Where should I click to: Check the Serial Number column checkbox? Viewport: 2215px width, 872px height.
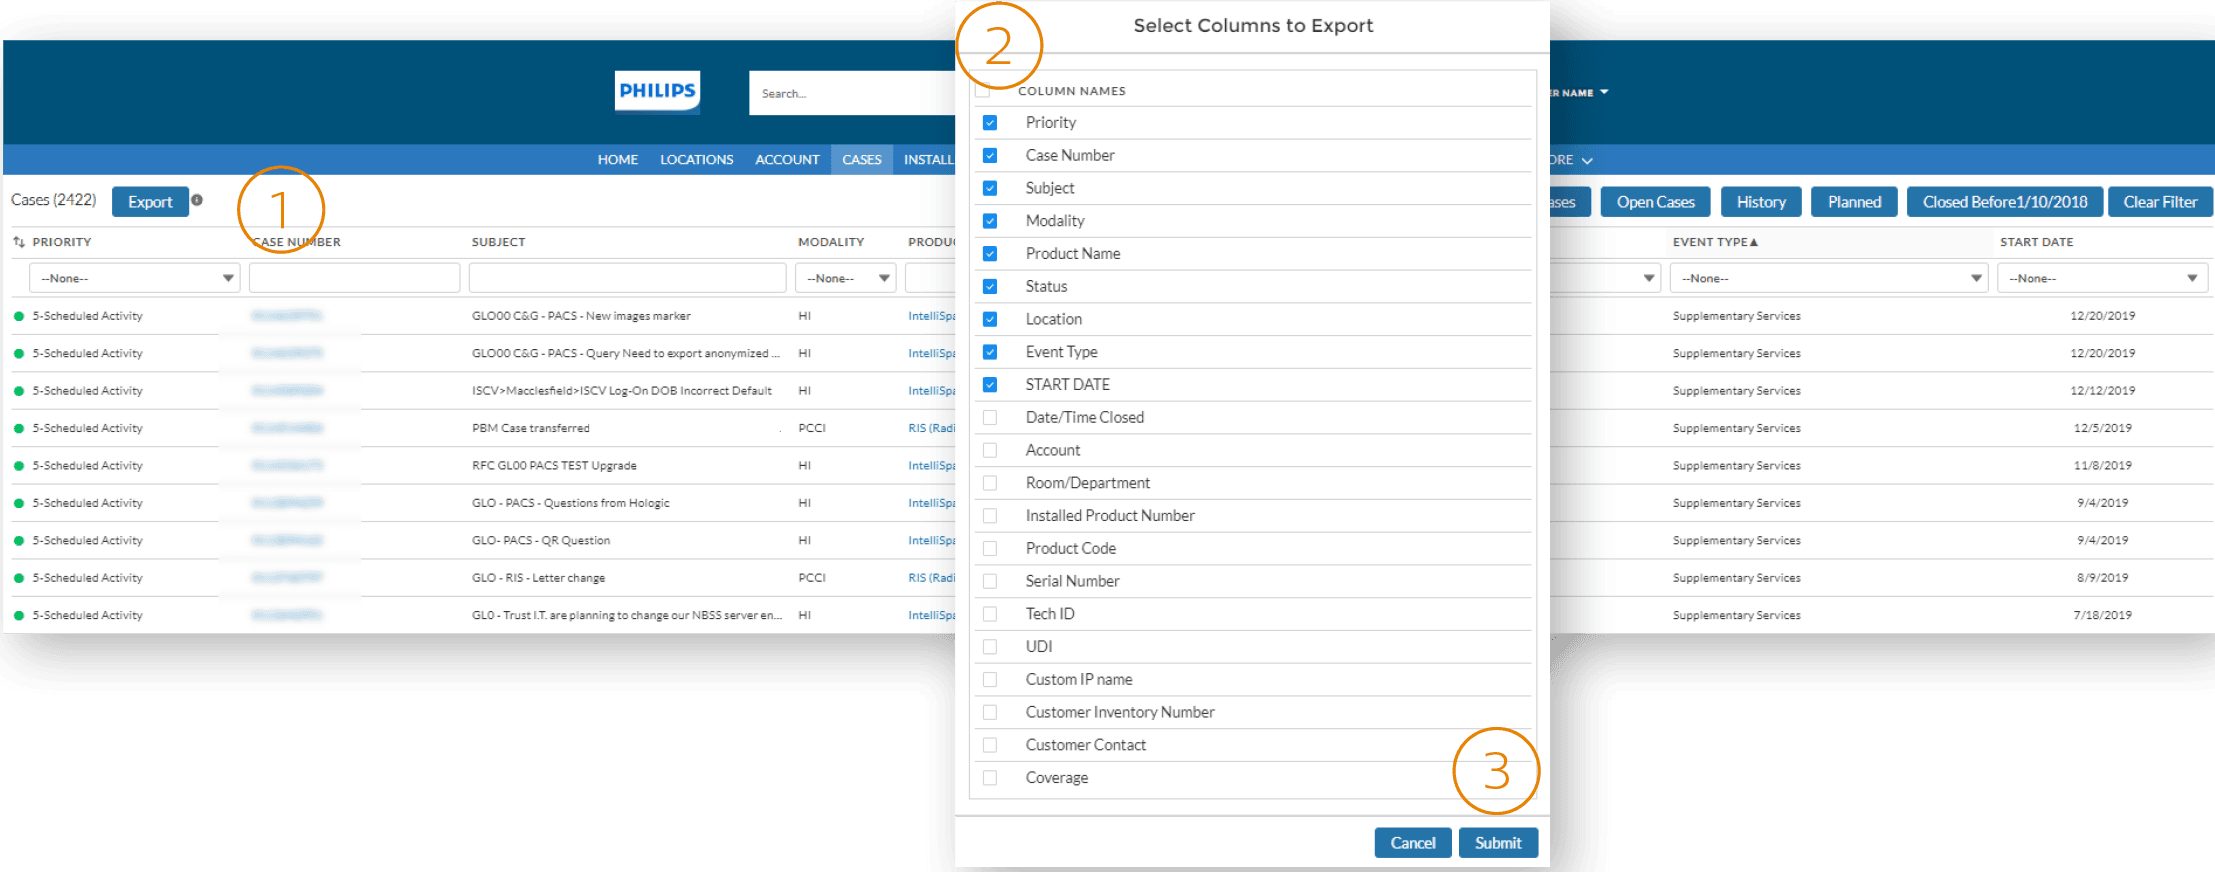click(x=990, y=582)
